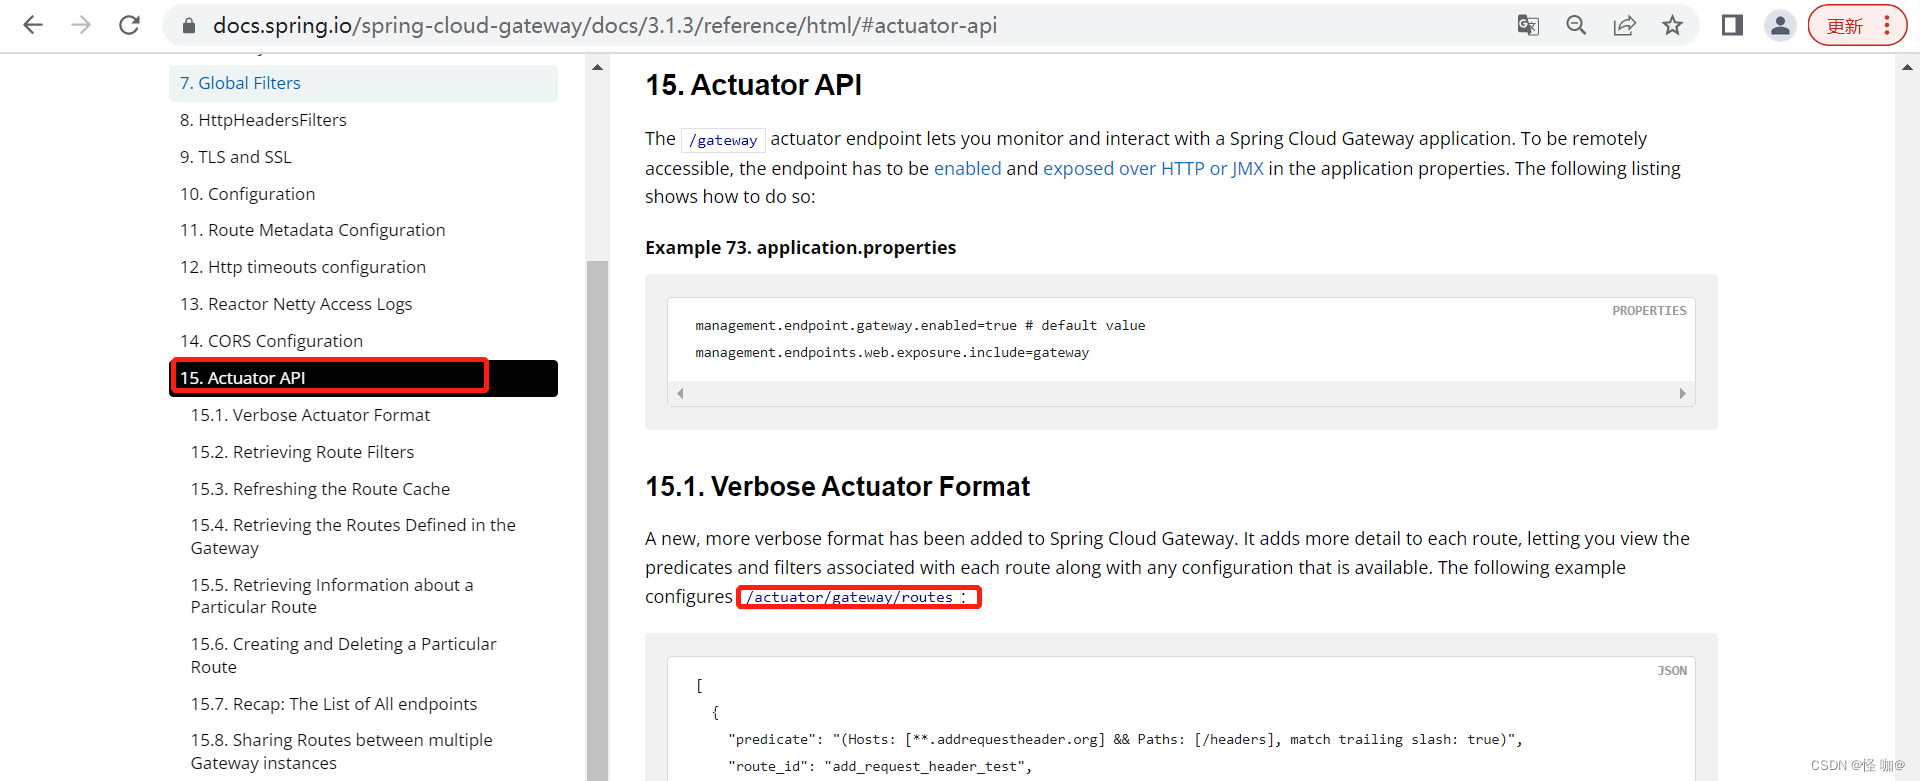Open 15.4. Retrieving the Routes Defined
This screenshot has width=1920, height=781.
coord(353,536)
